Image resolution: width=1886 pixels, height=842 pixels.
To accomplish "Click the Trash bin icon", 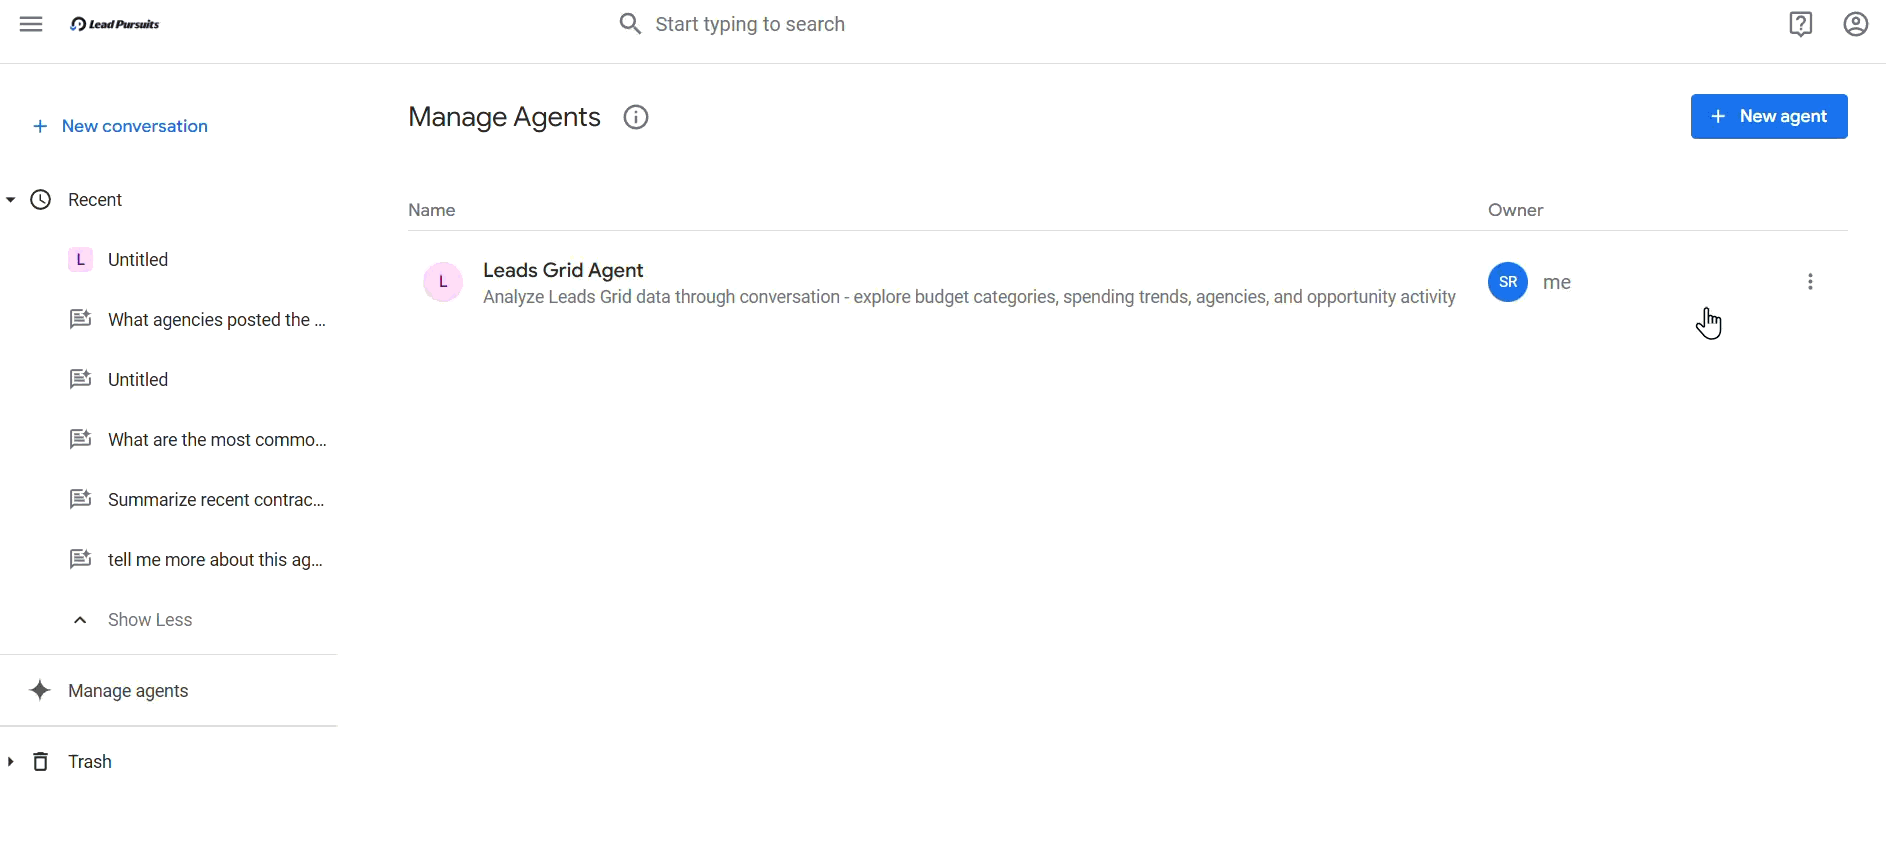I will click(x=41, y=762).
